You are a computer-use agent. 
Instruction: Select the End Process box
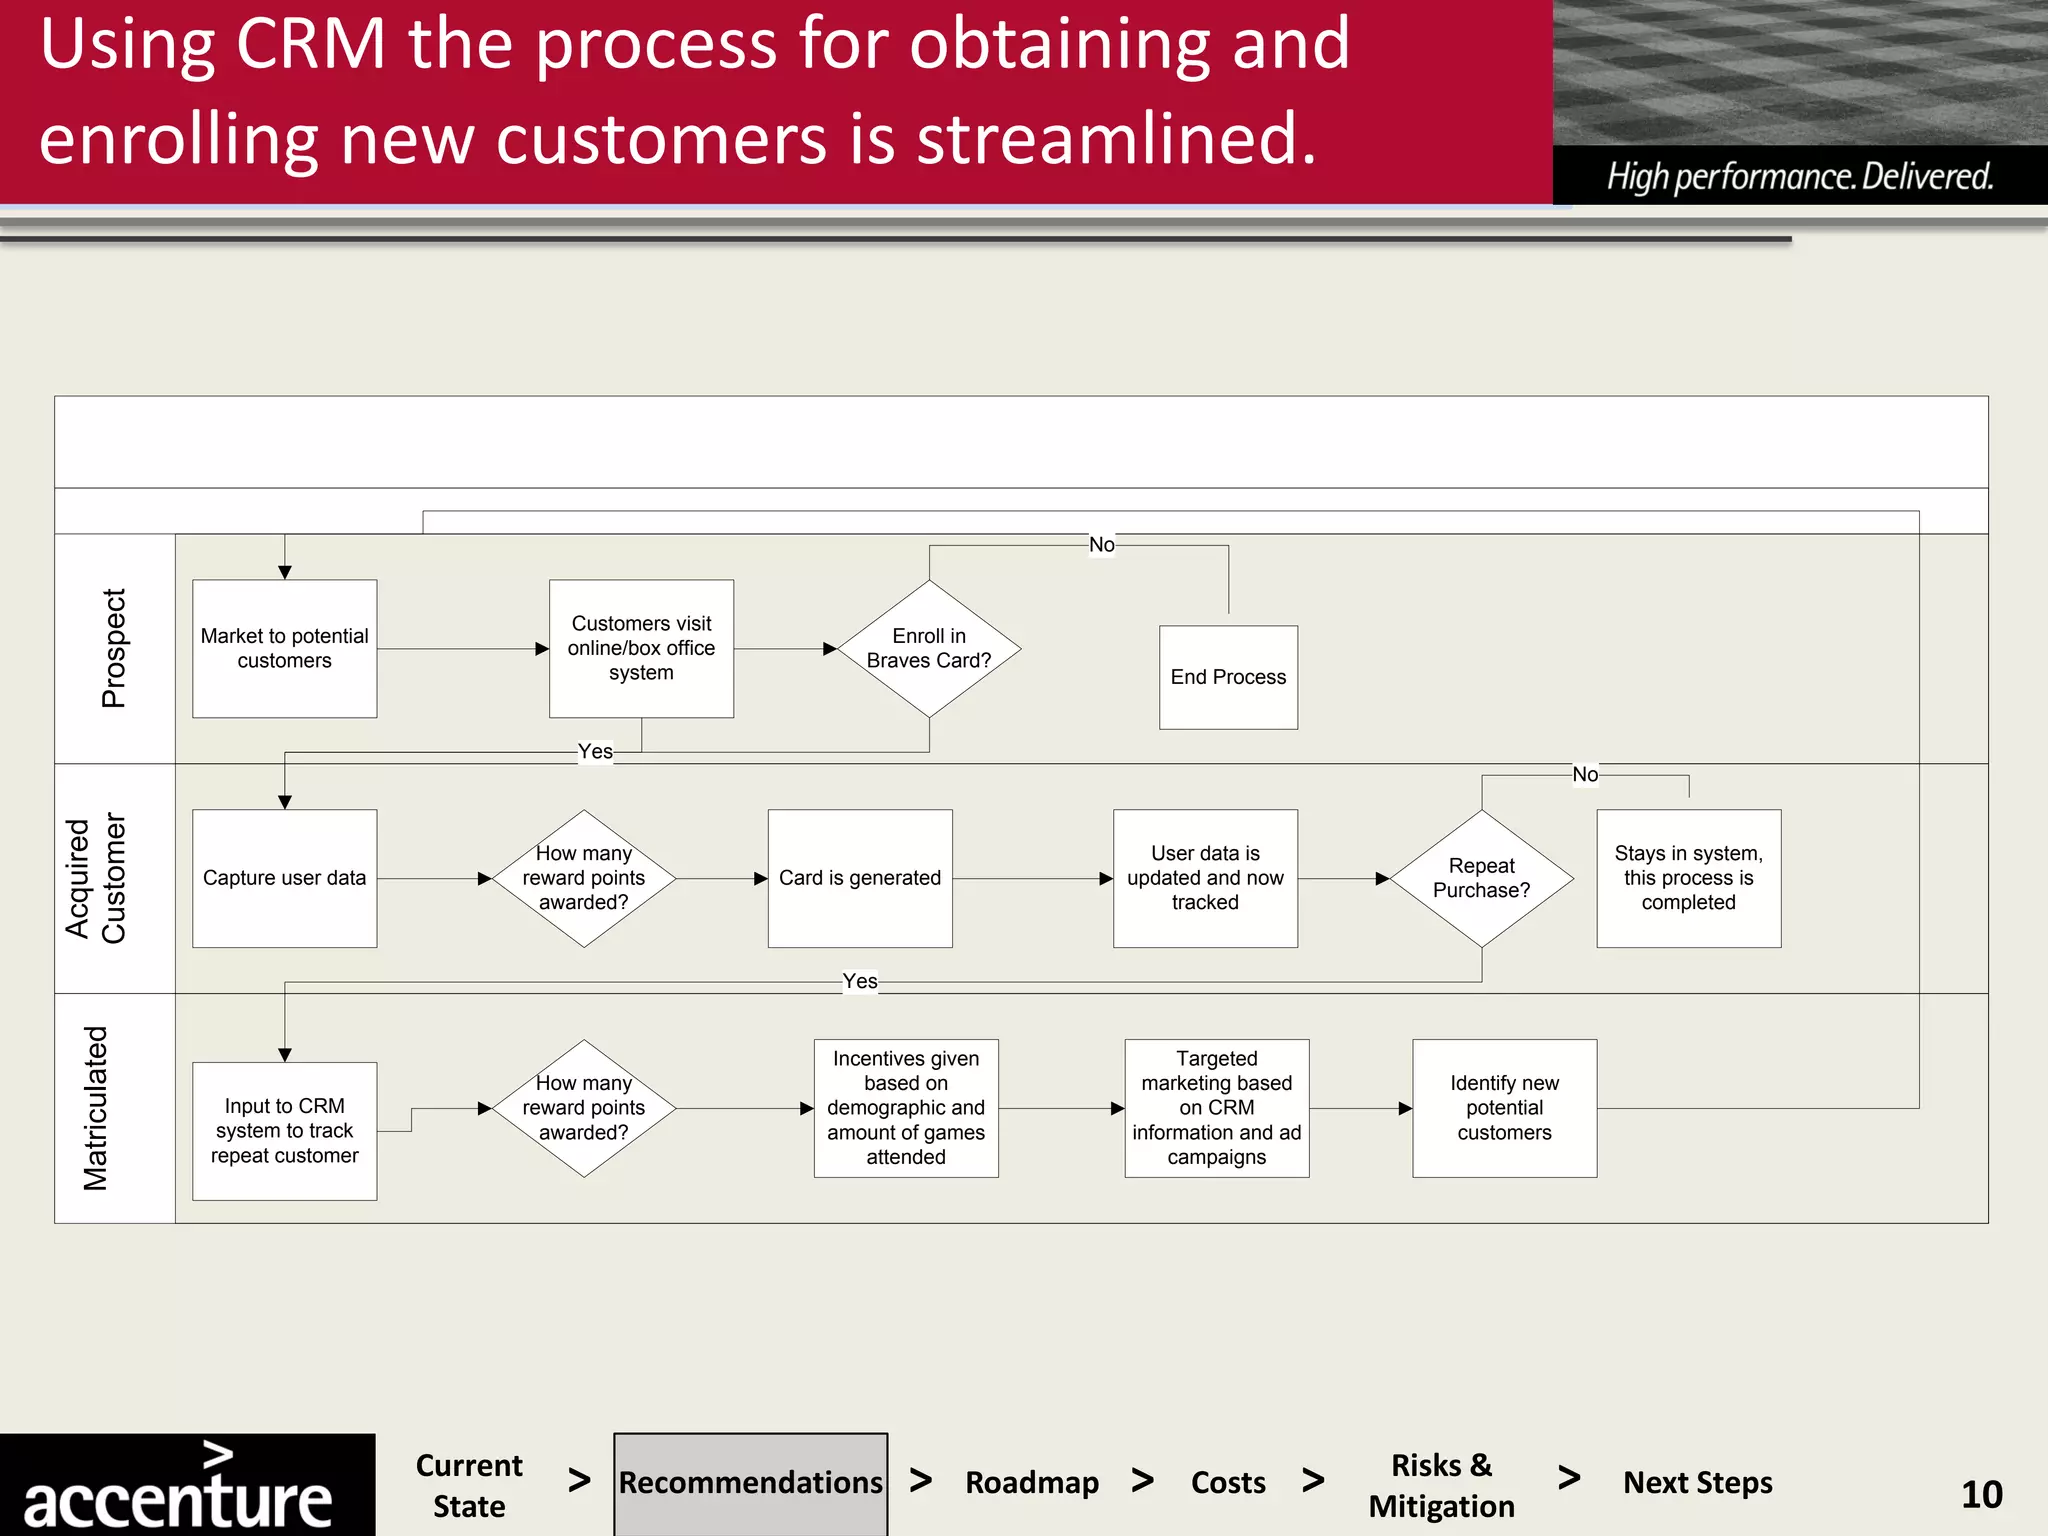[1228, 677]
